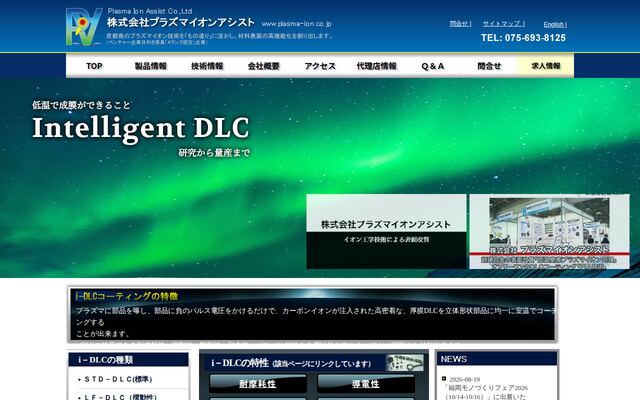Open the アクセス page
Image resolution: width=640 pixels, height=400 pixels.
(320, 66)
